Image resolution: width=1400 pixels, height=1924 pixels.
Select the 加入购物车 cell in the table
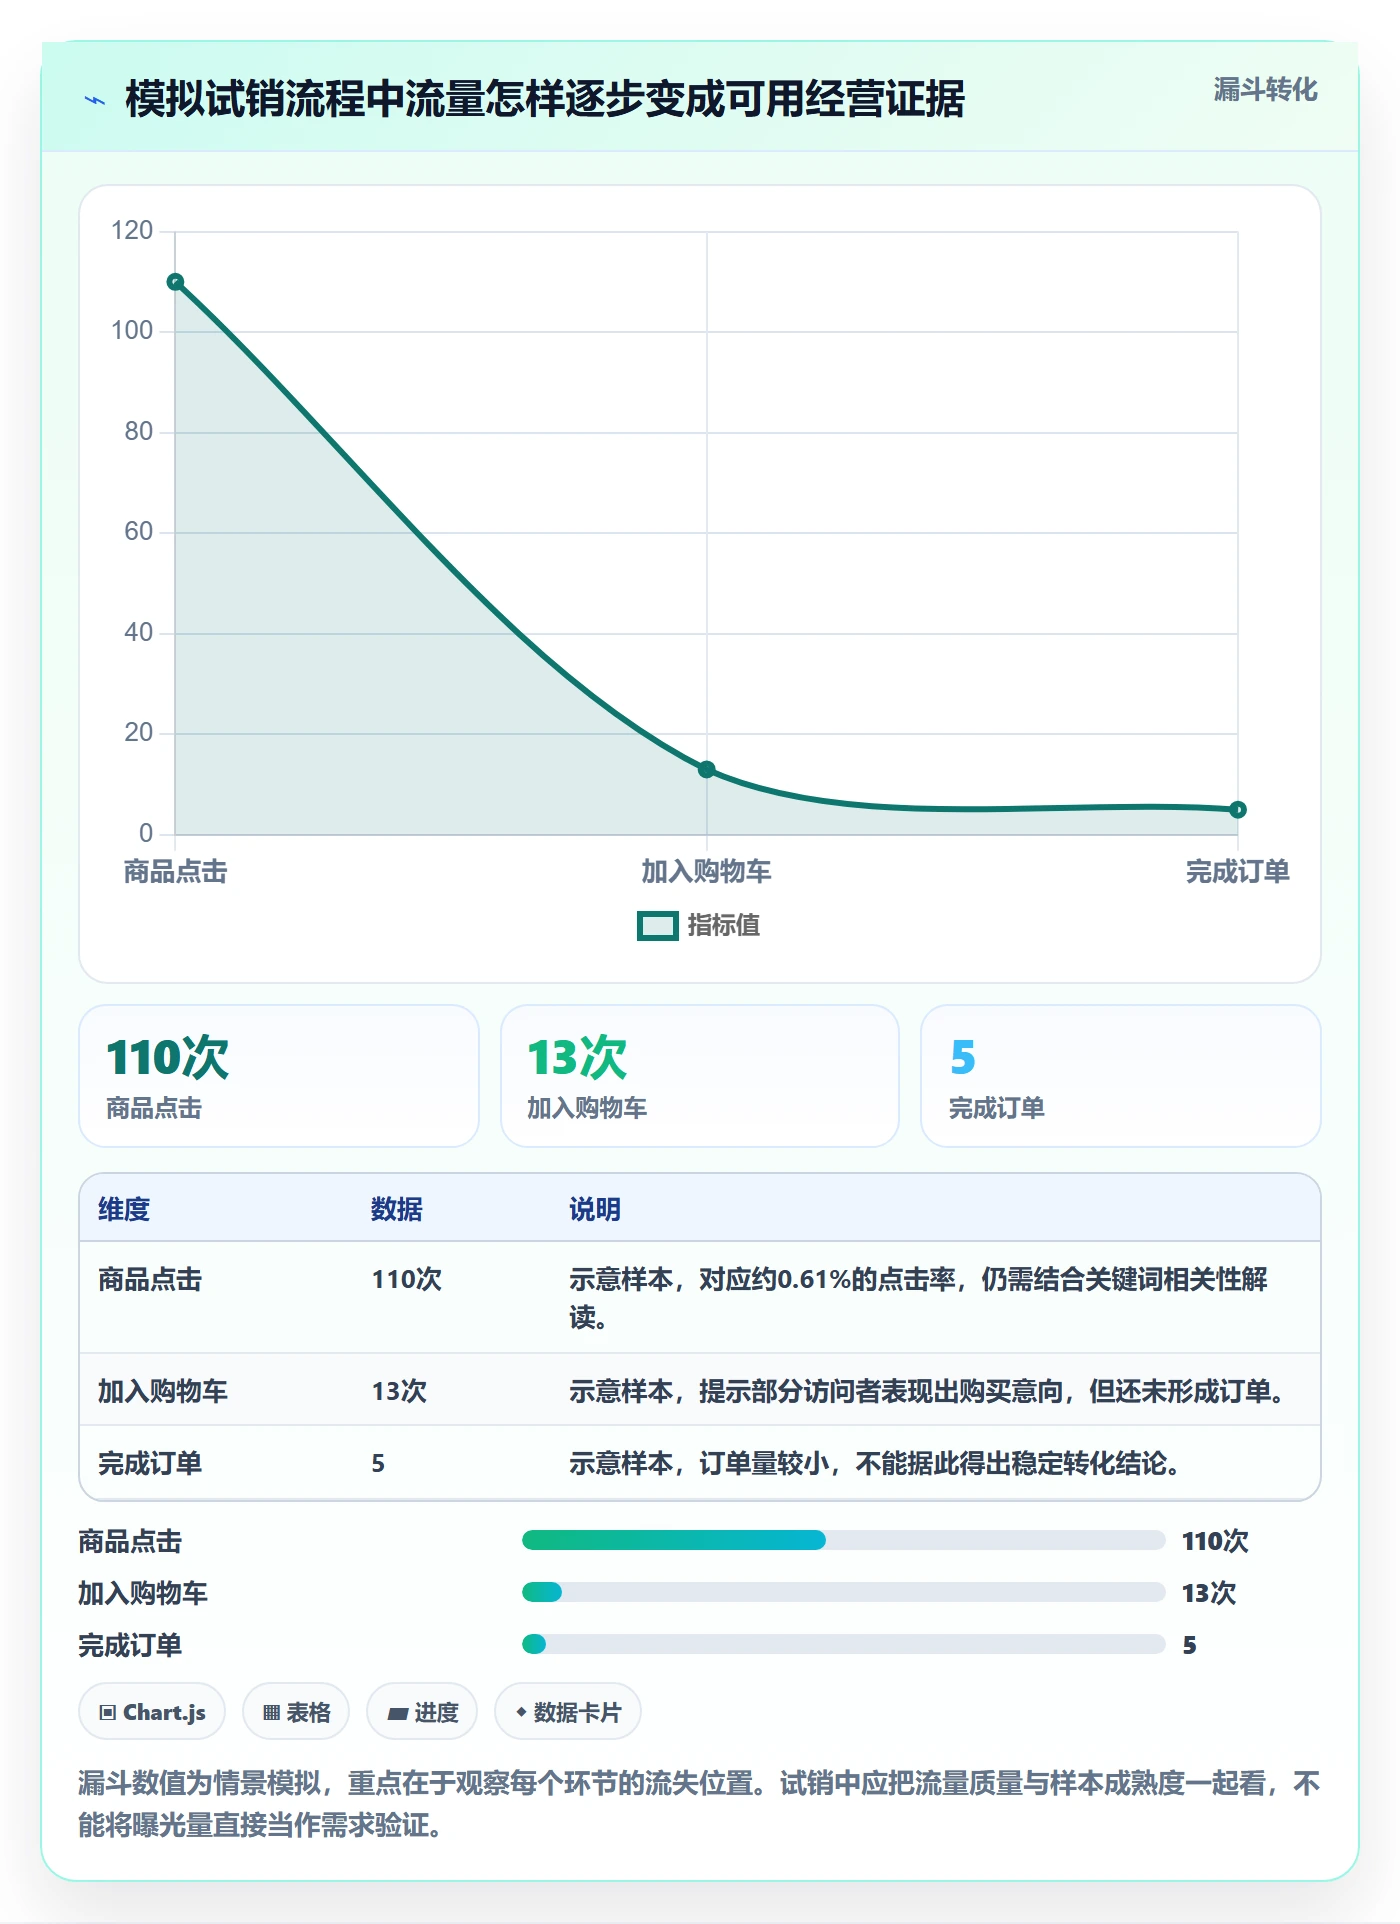(163, 1391)
